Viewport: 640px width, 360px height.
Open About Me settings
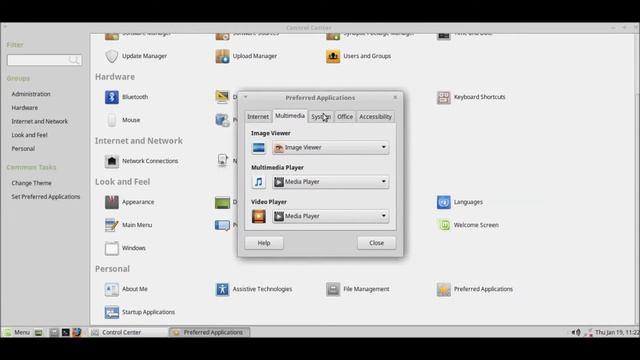click(126, 289)
